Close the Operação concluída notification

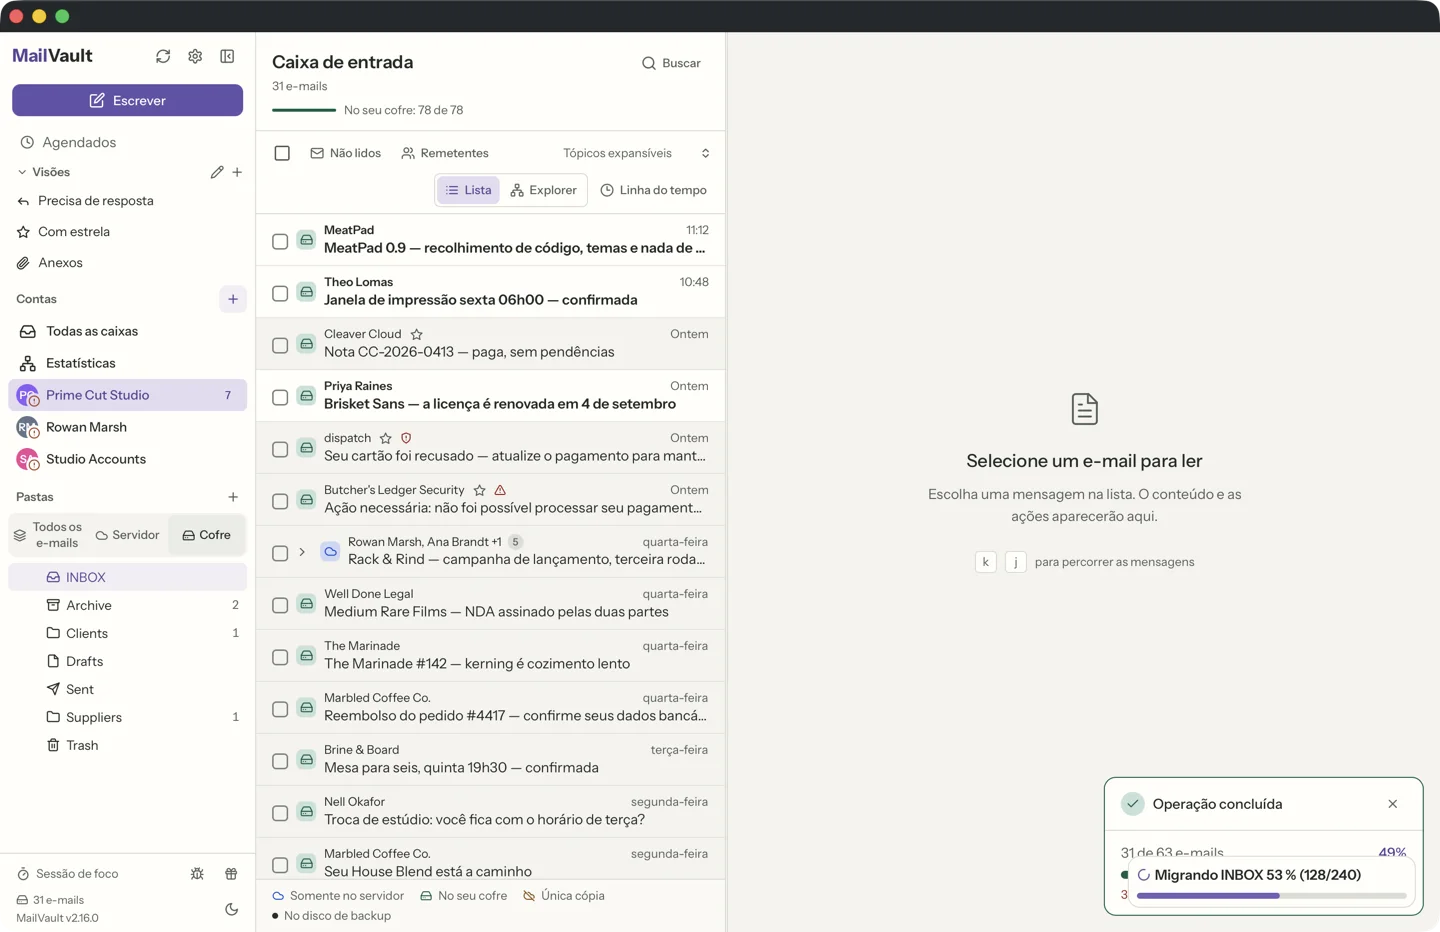point(1392,804)
